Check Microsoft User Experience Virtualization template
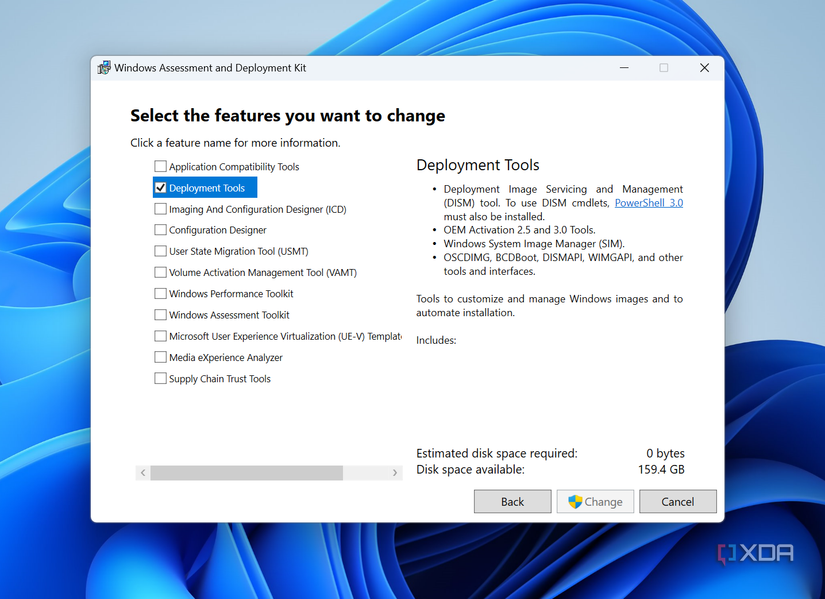Image resolution: width=825 pixels, height=599 pixels. (160, 336)
